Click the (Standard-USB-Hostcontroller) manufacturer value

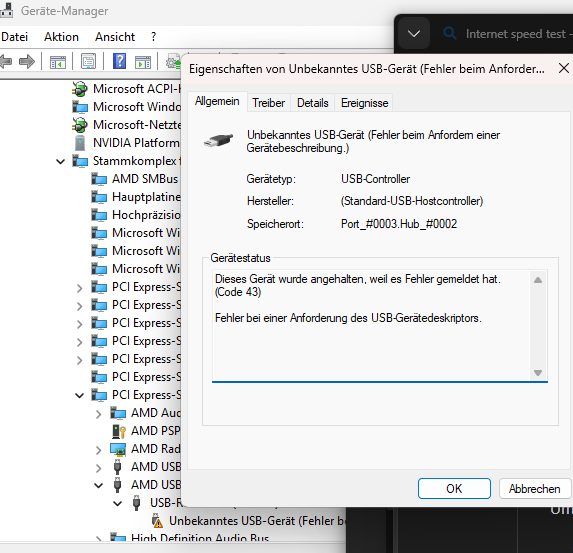pos(412,201)
